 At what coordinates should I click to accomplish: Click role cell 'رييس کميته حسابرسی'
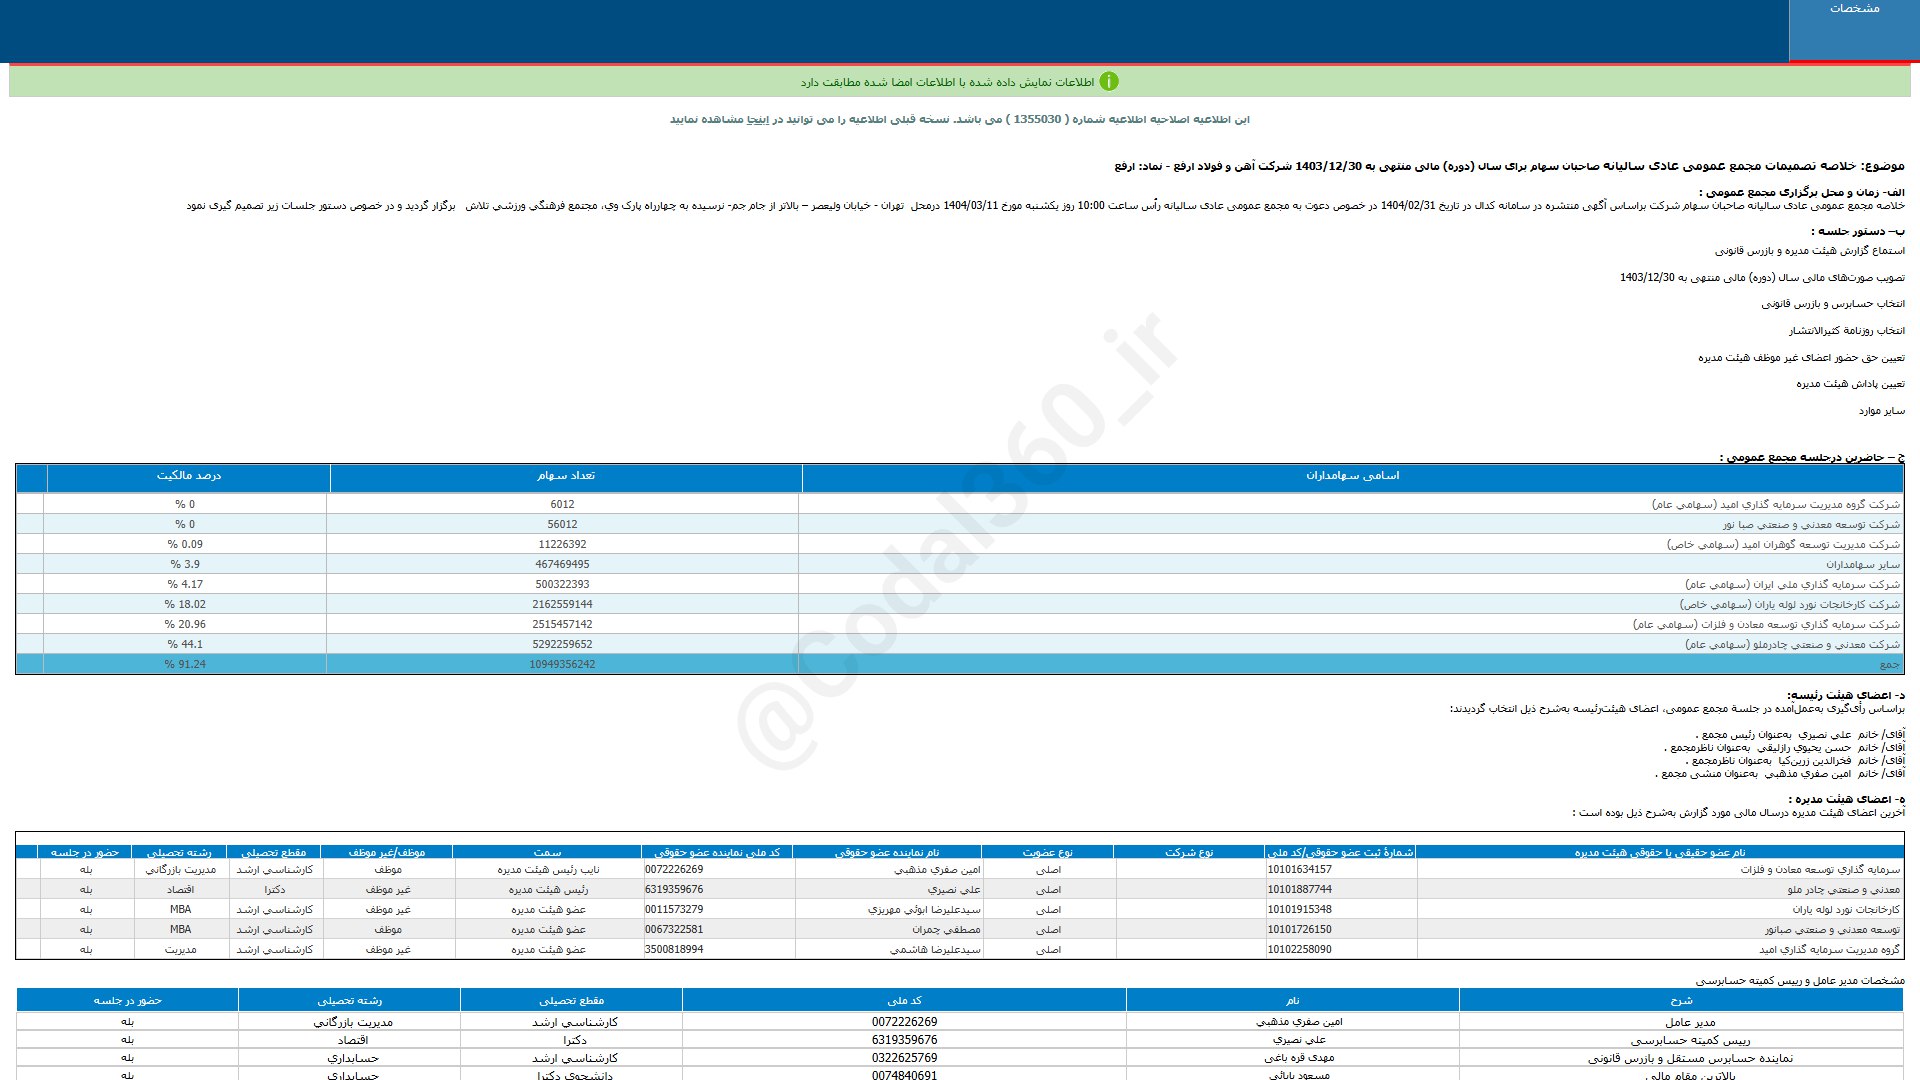pyautogui.click(x=1690, y=1040)
